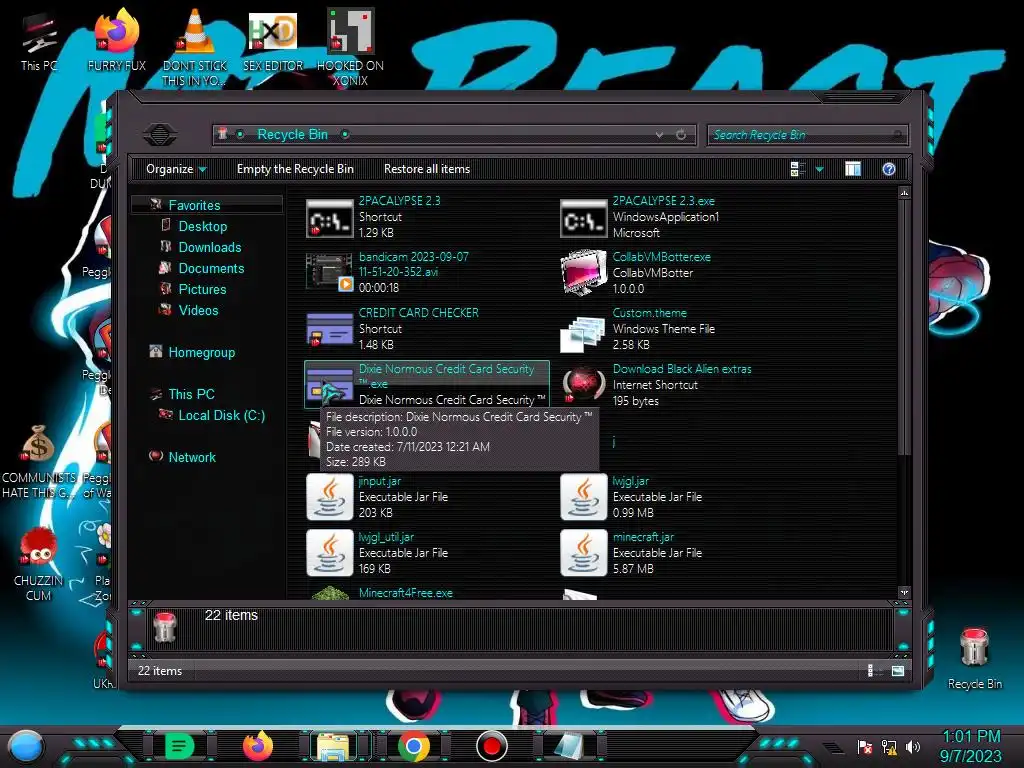Select the CollabVMBotter.exe icon

pos(583,272)
